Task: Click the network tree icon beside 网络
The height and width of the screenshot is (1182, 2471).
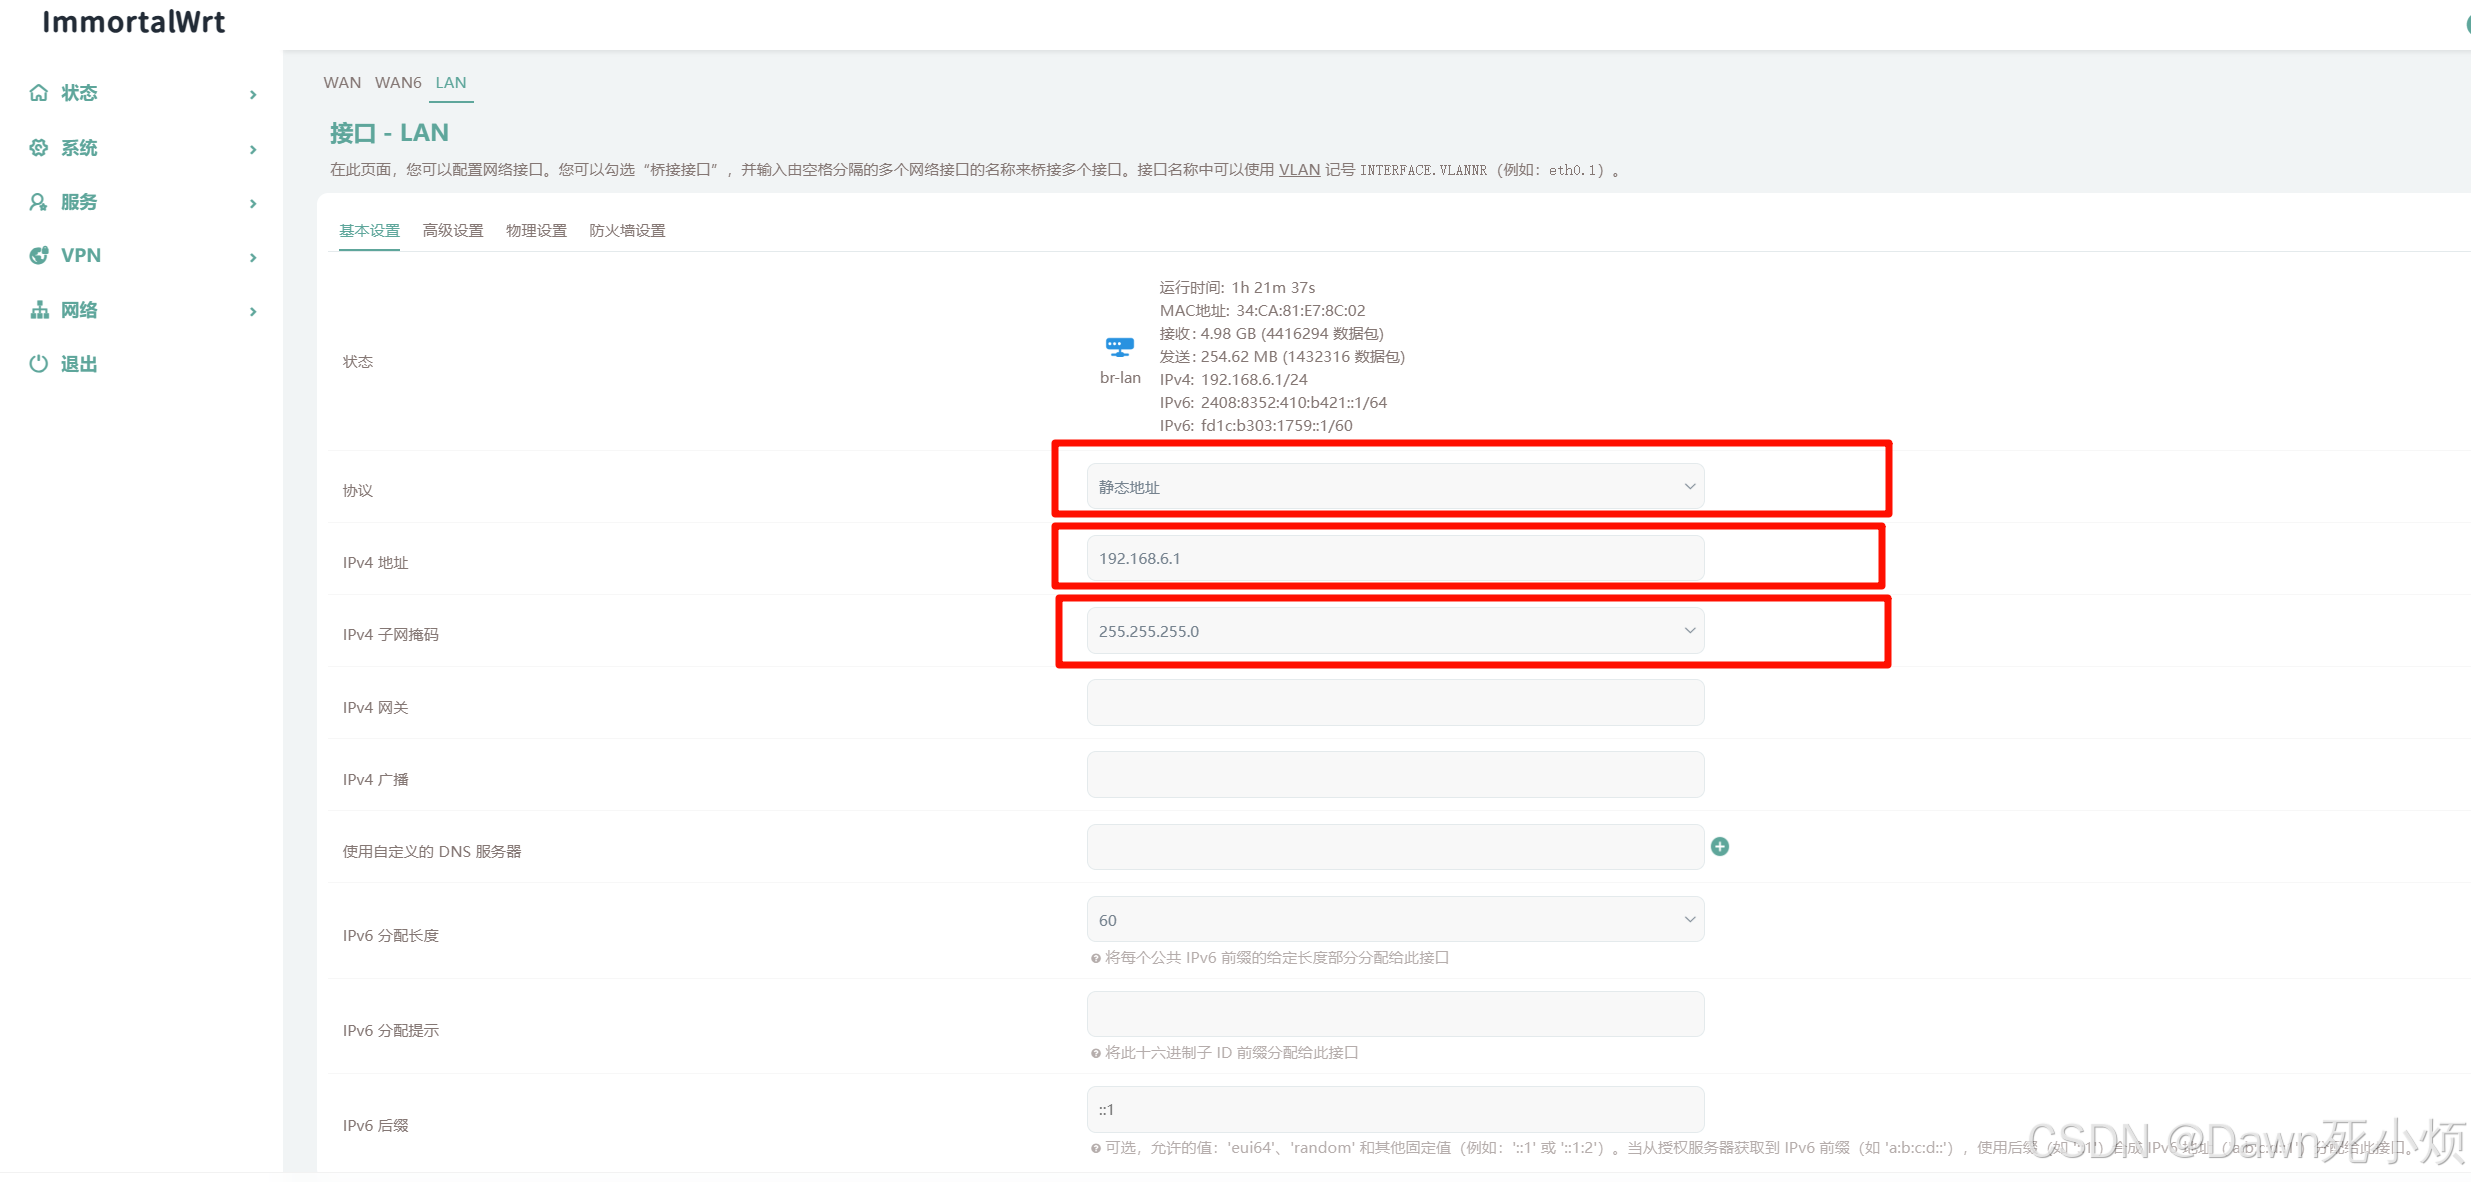Action: click(39, 310)
